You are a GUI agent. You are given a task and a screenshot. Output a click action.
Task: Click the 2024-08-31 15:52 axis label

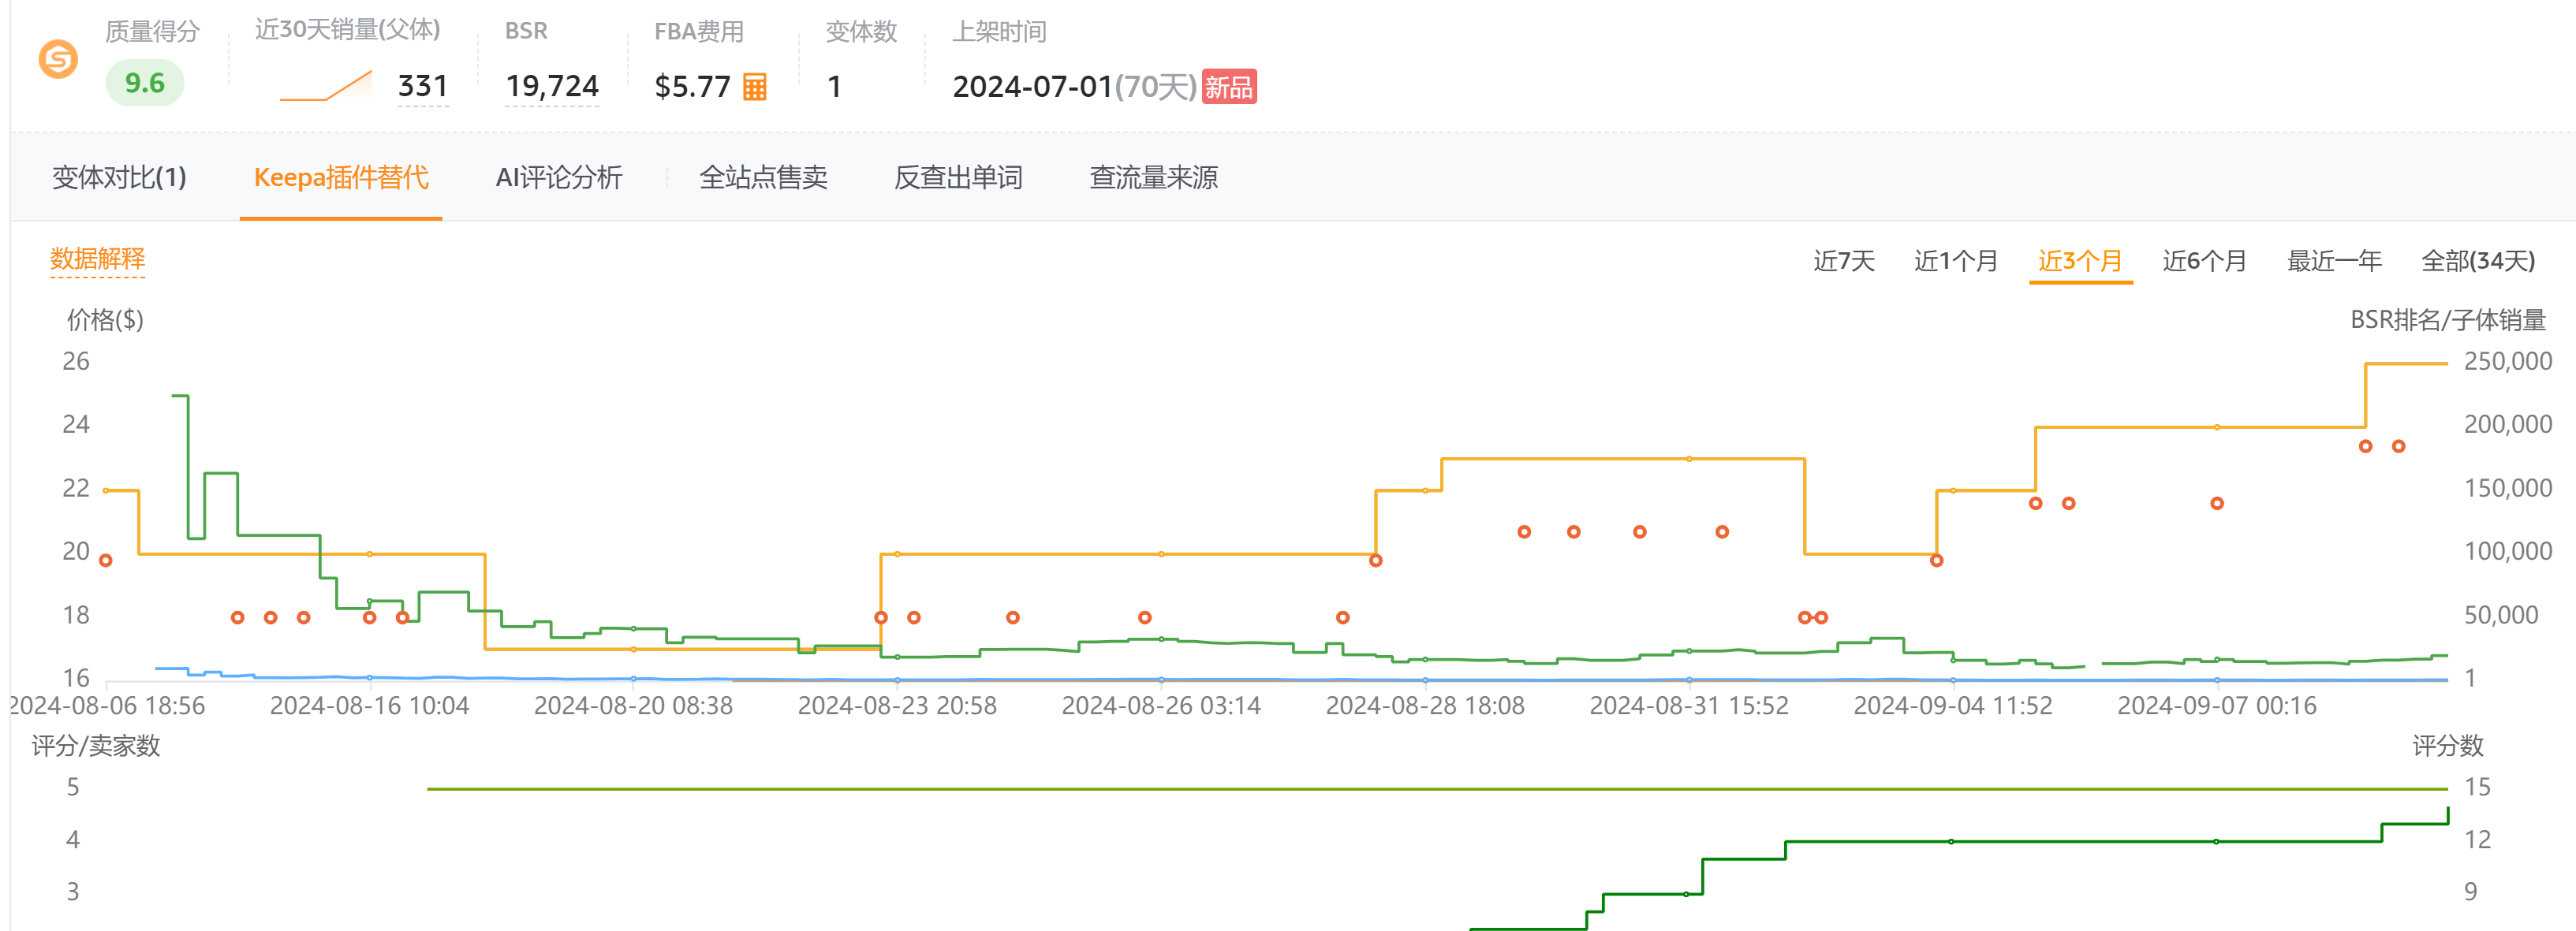click(1689, 706)
